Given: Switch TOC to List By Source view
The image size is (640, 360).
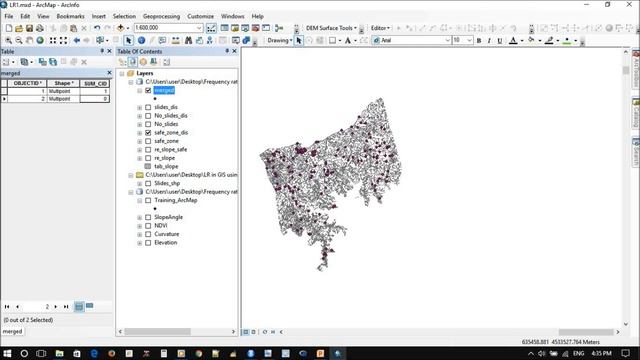Looking at the screenshot, I should click(133, 62).
